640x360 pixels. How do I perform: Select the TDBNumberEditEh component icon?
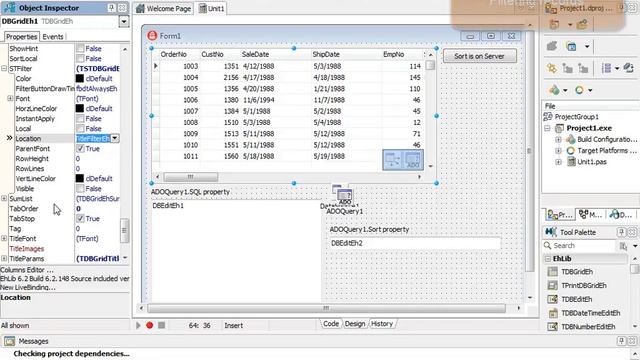[x=552, y=327]
